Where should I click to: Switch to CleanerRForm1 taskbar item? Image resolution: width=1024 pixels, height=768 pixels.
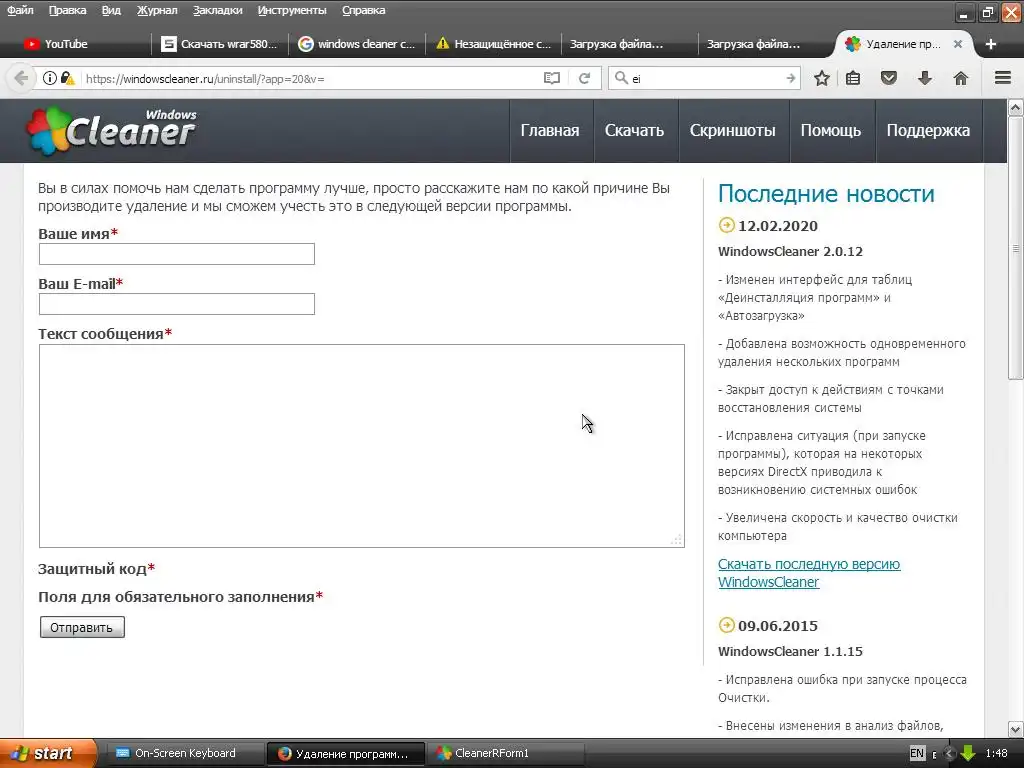[504, 753]
